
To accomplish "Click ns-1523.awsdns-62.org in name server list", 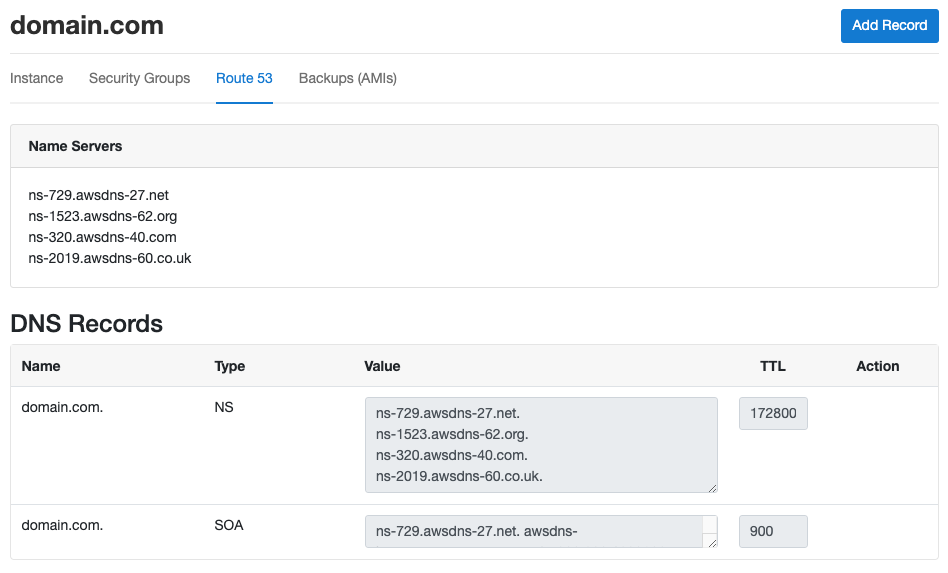I will (x=103, y=216).
